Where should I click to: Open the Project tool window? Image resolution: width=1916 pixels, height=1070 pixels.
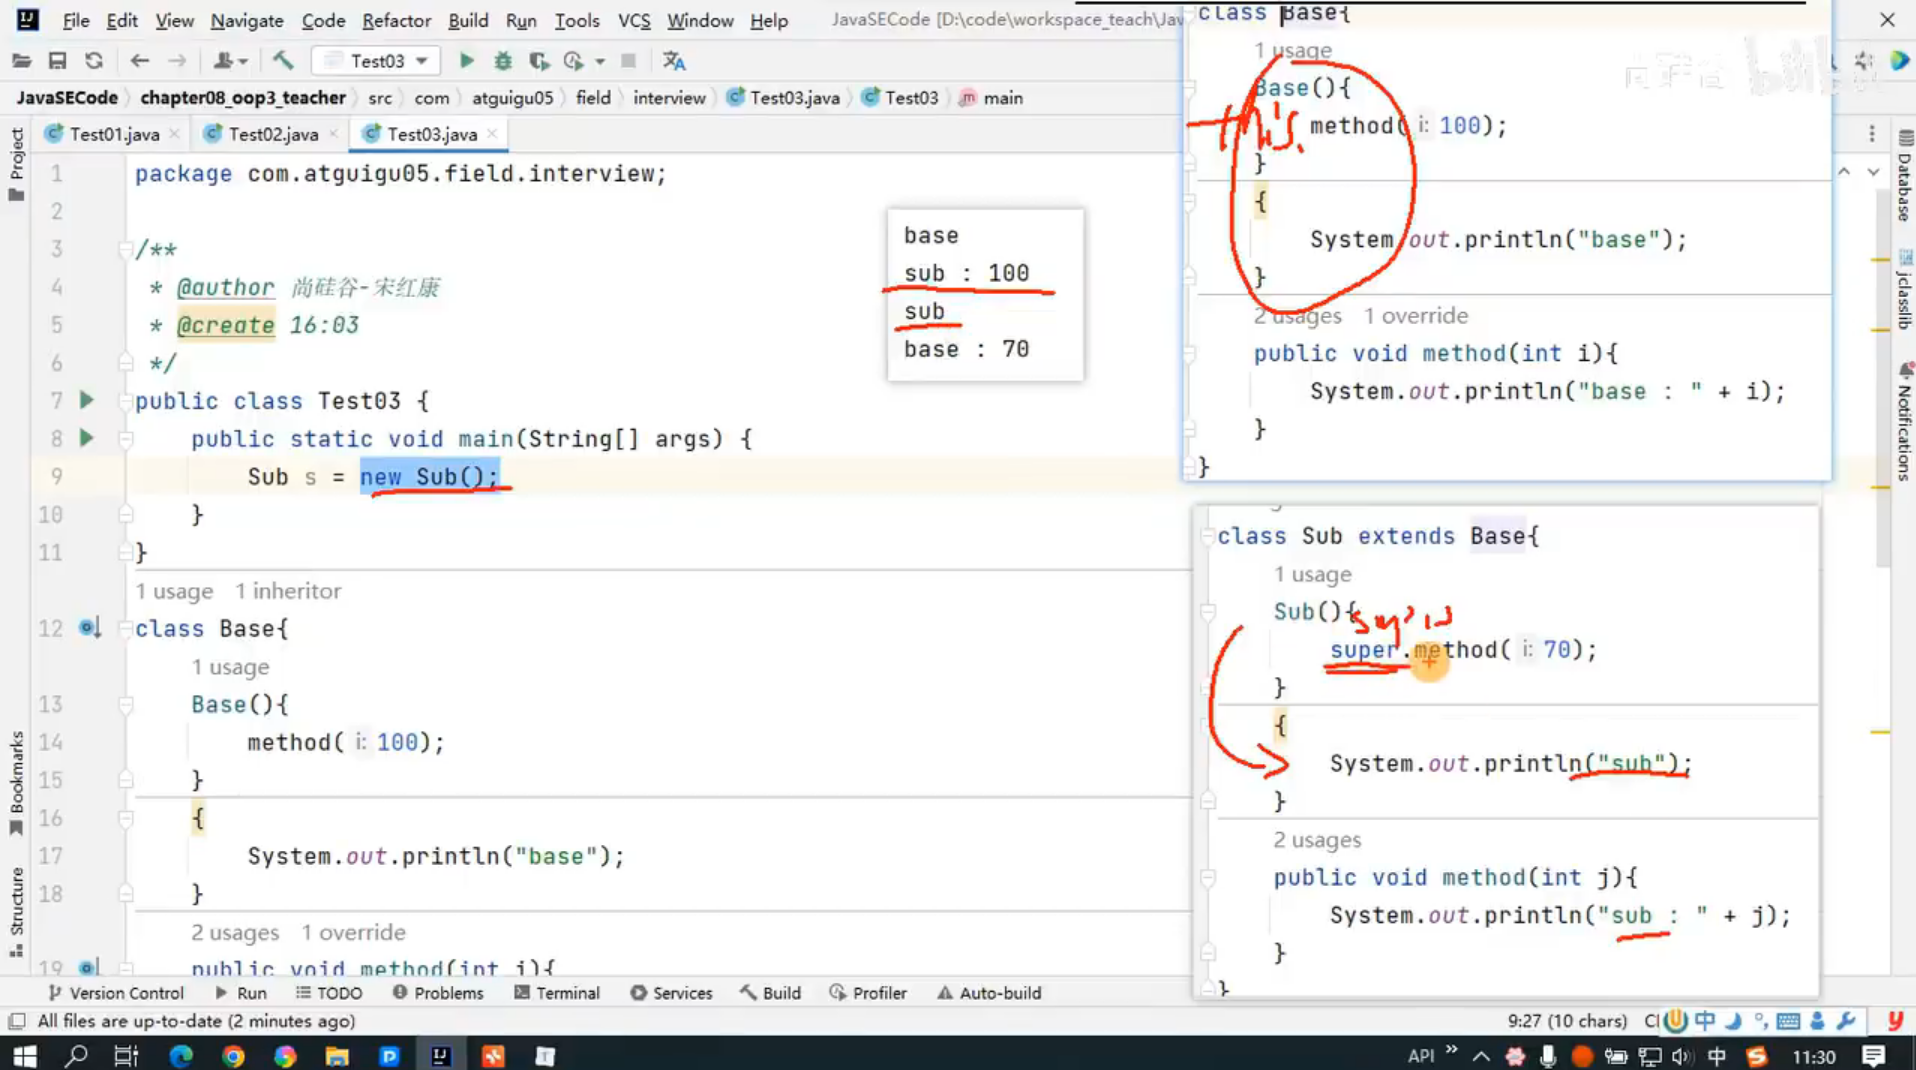coord(16,164)
